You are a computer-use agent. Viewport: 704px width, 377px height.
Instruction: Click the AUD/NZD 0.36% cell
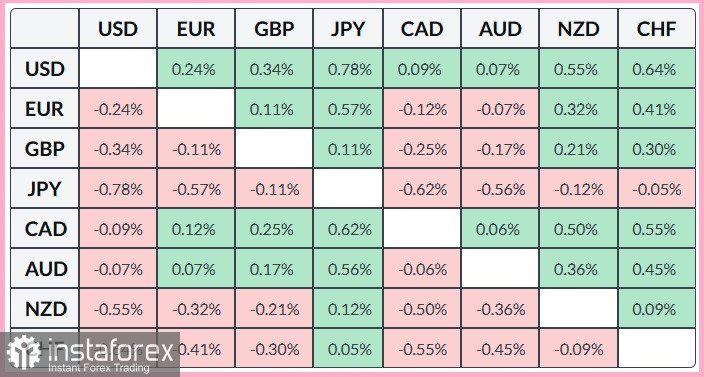pyautogui.click(x=578, y=269)
